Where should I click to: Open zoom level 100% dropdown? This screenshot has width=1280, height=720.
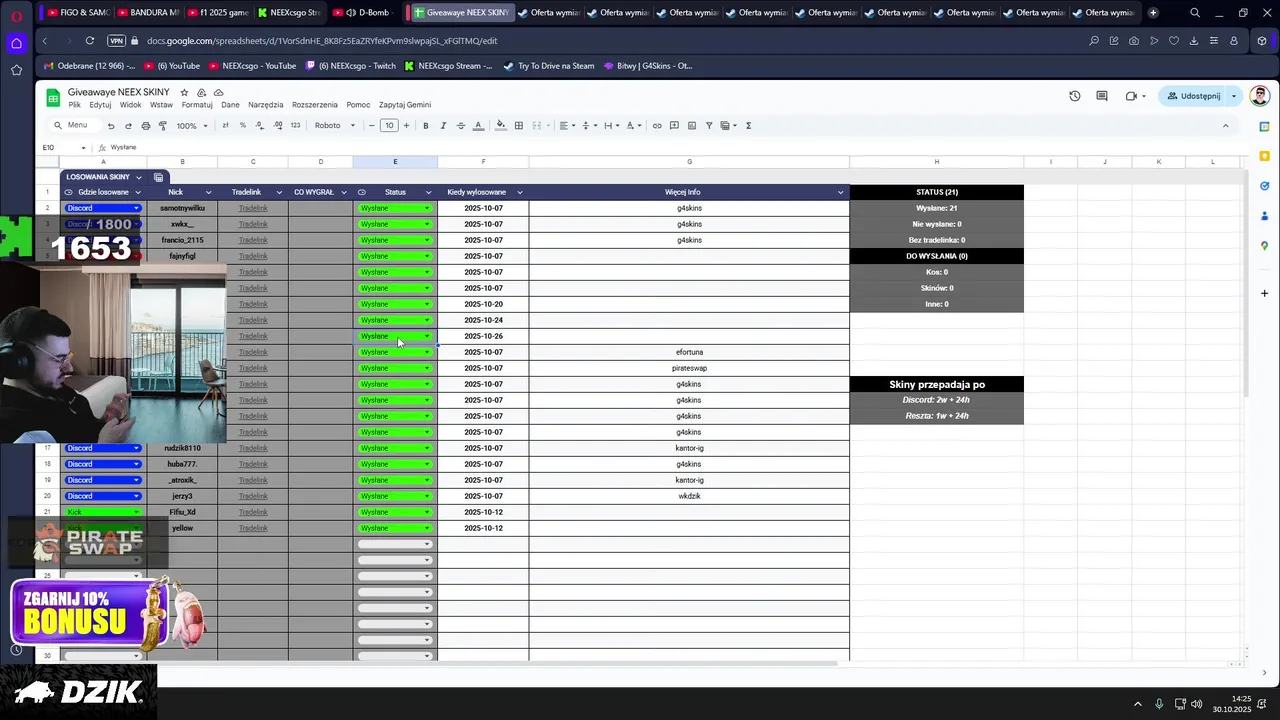coord(192,126)
